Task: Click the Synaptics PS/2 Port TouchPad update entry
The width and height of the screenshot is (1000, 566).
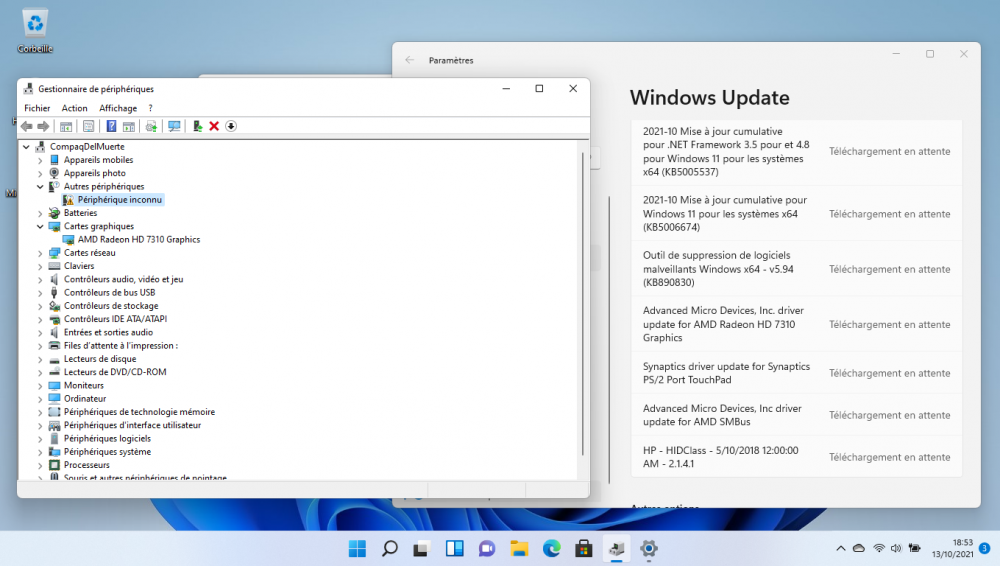Action: point(797,373)
